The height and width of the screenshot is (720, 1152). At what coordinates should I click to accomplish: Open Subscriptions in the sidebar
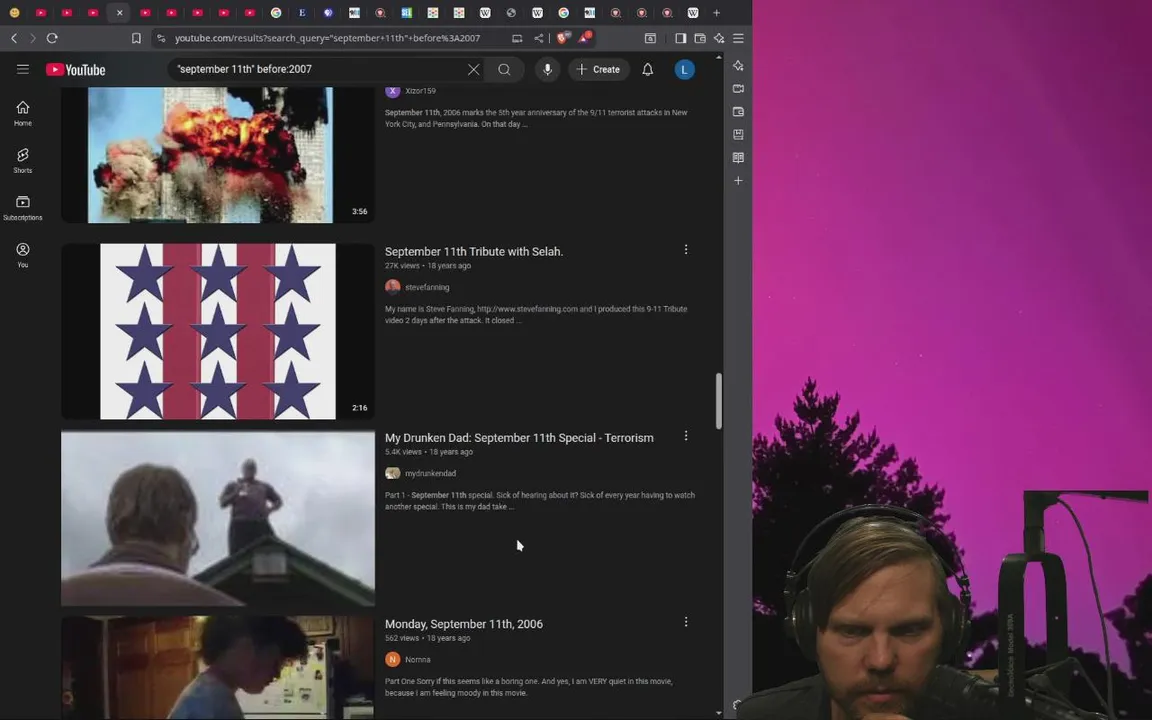23,208
